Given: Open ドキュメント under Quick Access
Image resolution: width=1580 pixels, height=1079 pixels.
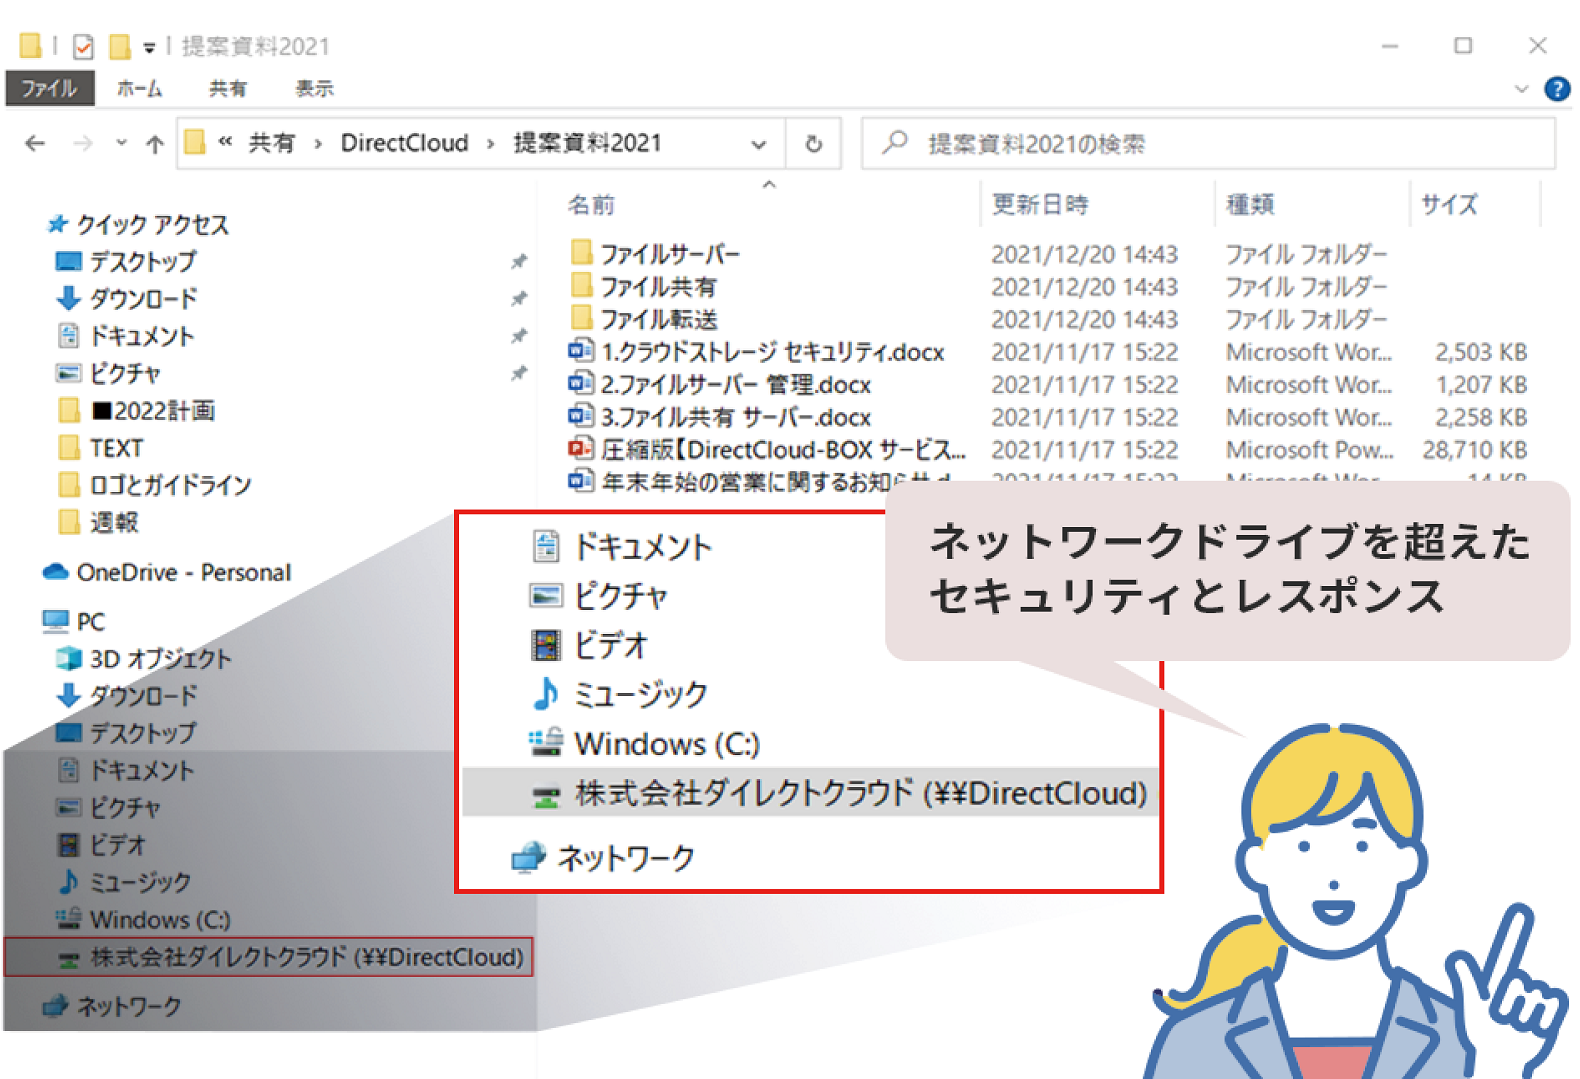Looking at the screenshot, I should [141, 336].
